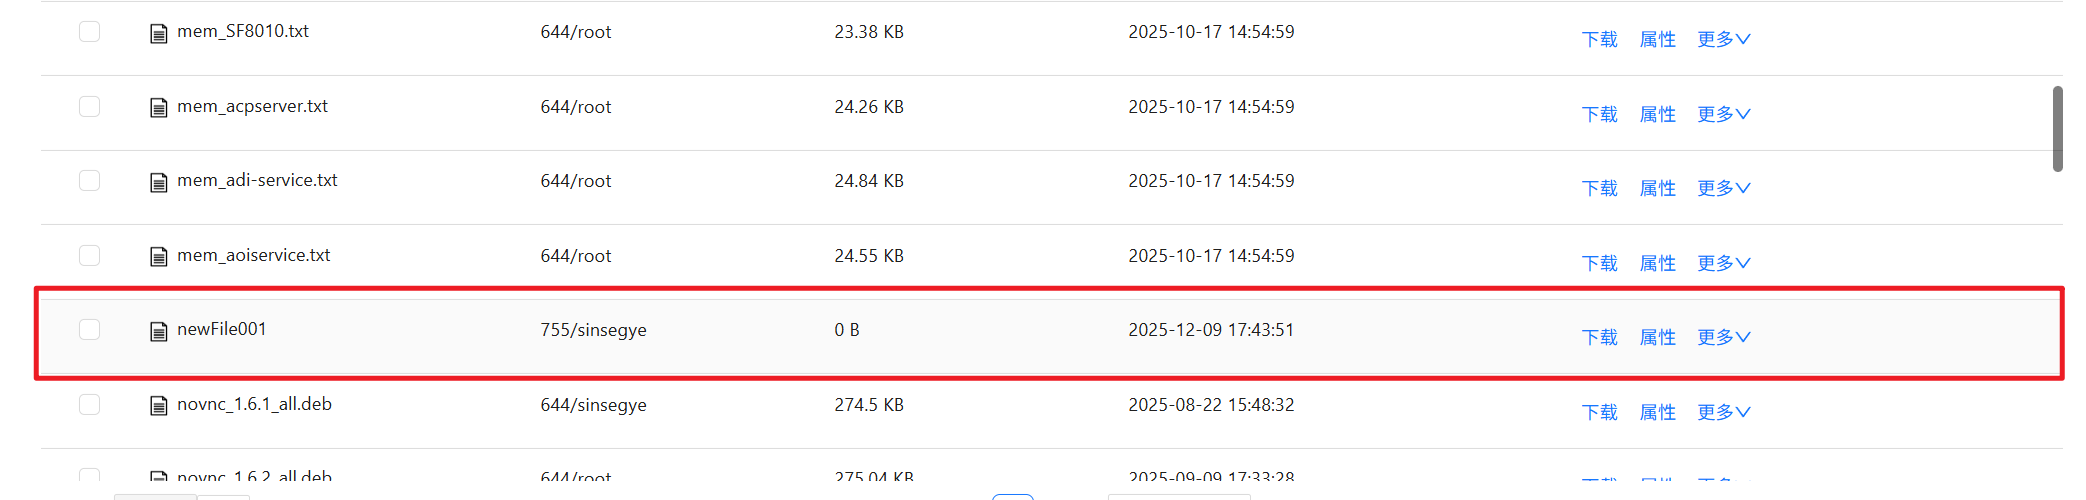Image resolution: width=2086 pixels, height=500 pixels.
Task: Click the file icon beside mem_SF8010.txt
Action: pos(158,34)
